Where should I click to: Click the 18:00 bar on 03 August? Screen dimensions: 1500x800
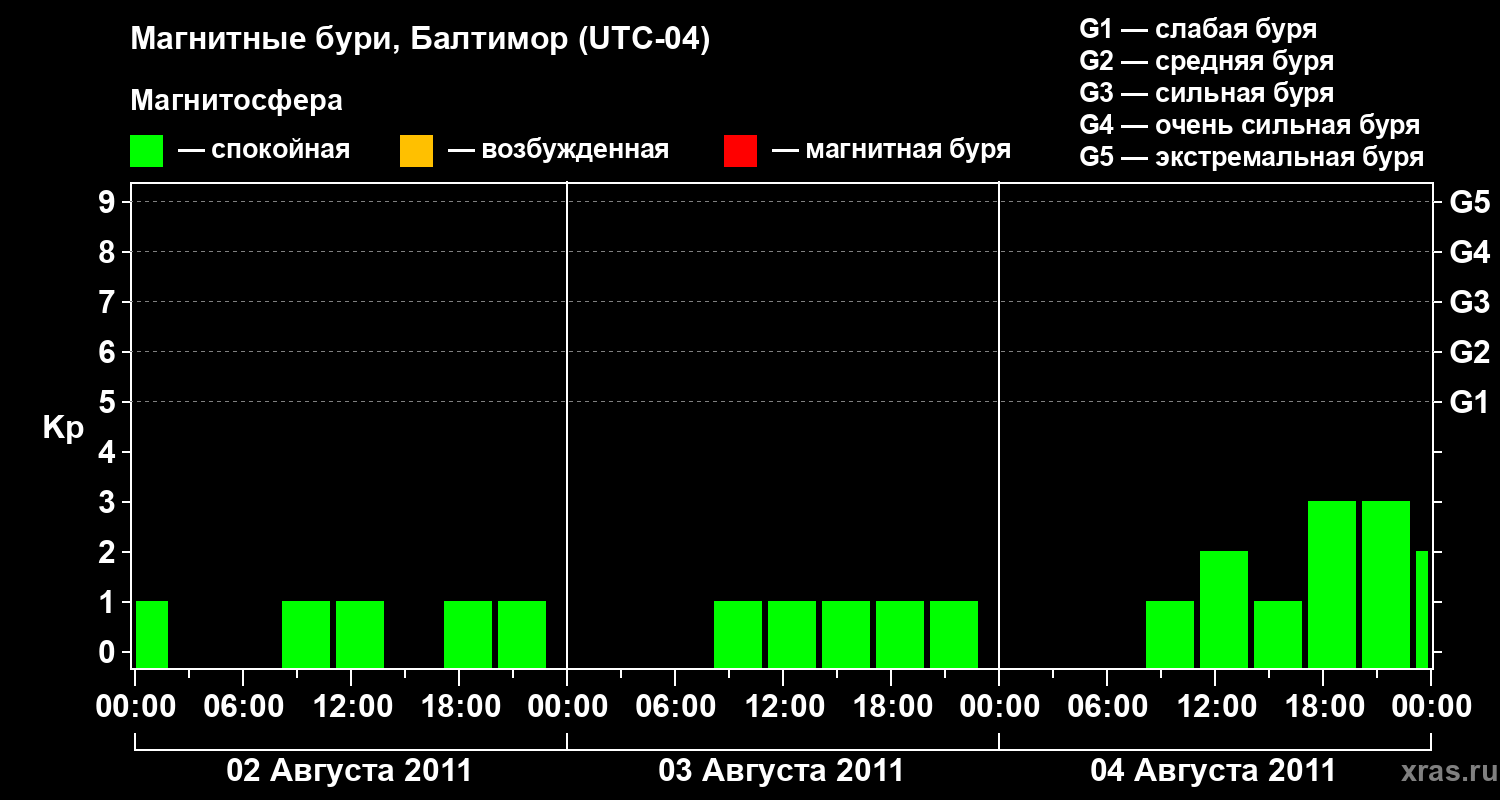tap(900, 634)
